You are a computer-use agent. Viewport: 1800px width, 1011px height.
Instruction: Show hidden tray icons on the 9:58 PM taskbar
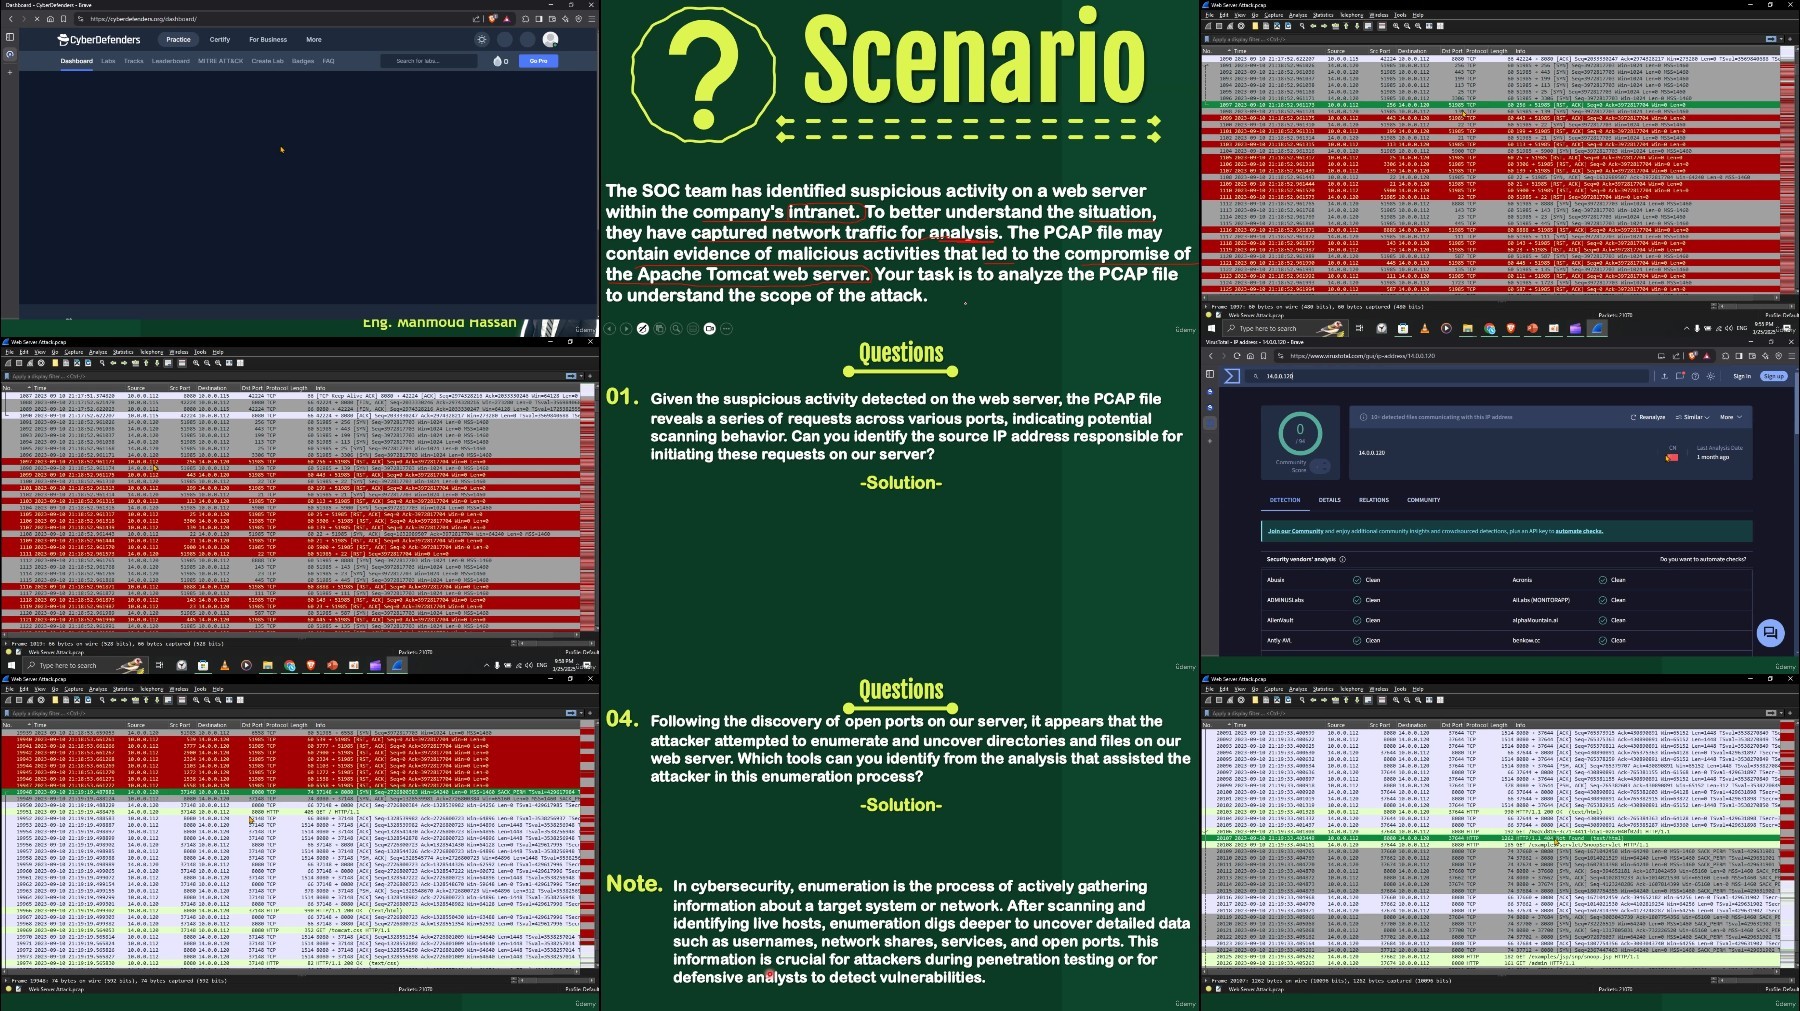[x=487, y=665]
